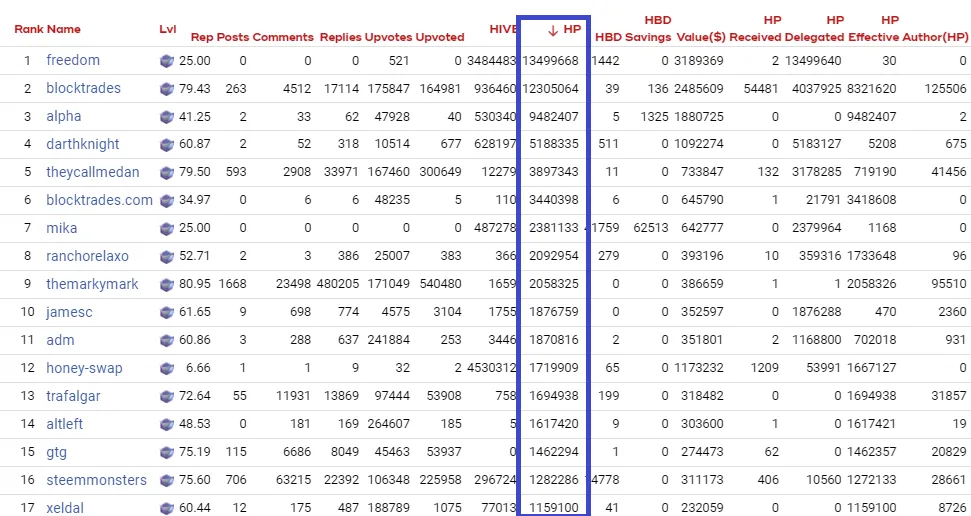Open the alpha account link
The height and width of the screenshot is (516, 971).
[64, 116]
